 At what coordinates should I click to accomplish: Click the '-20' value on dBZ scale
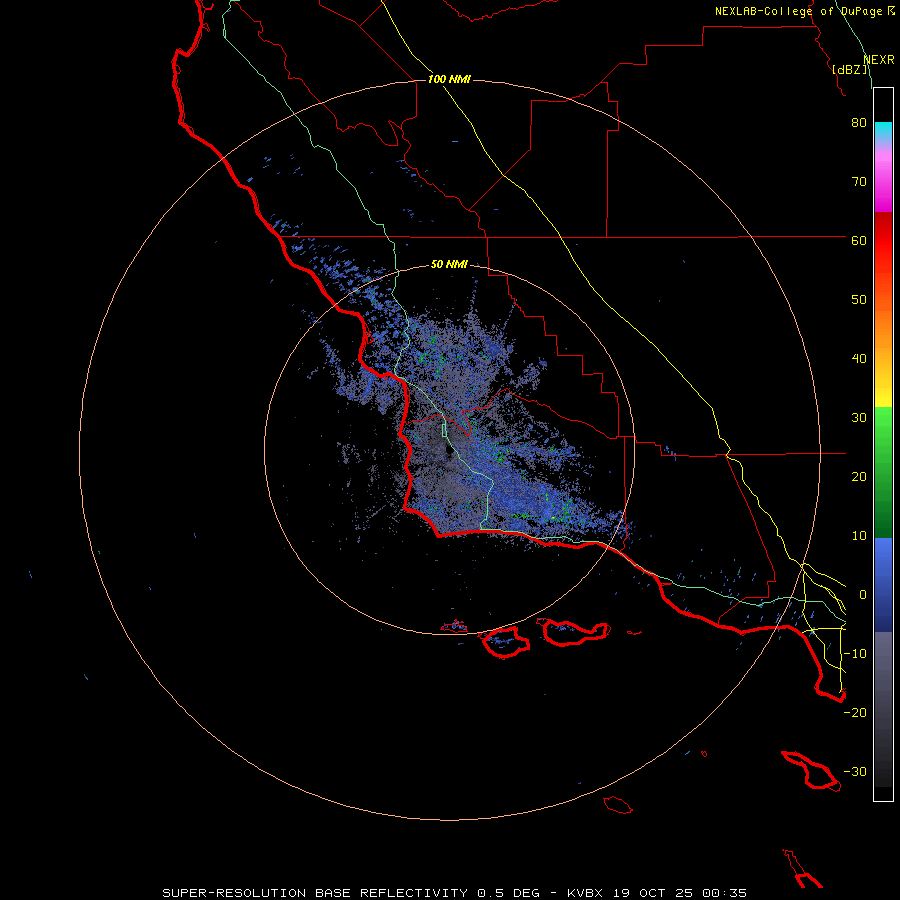[x=855, y=713]
